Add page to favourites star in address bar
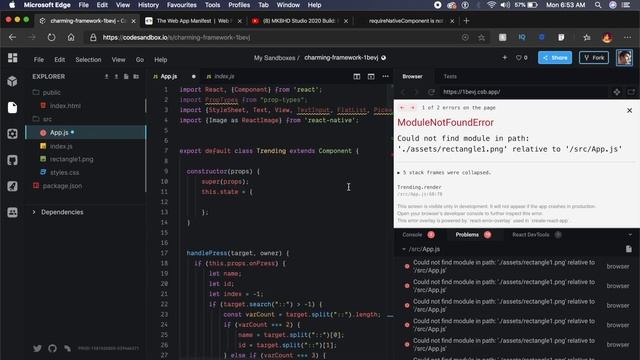The image size is (640, 360). click(x=482, y=38)
